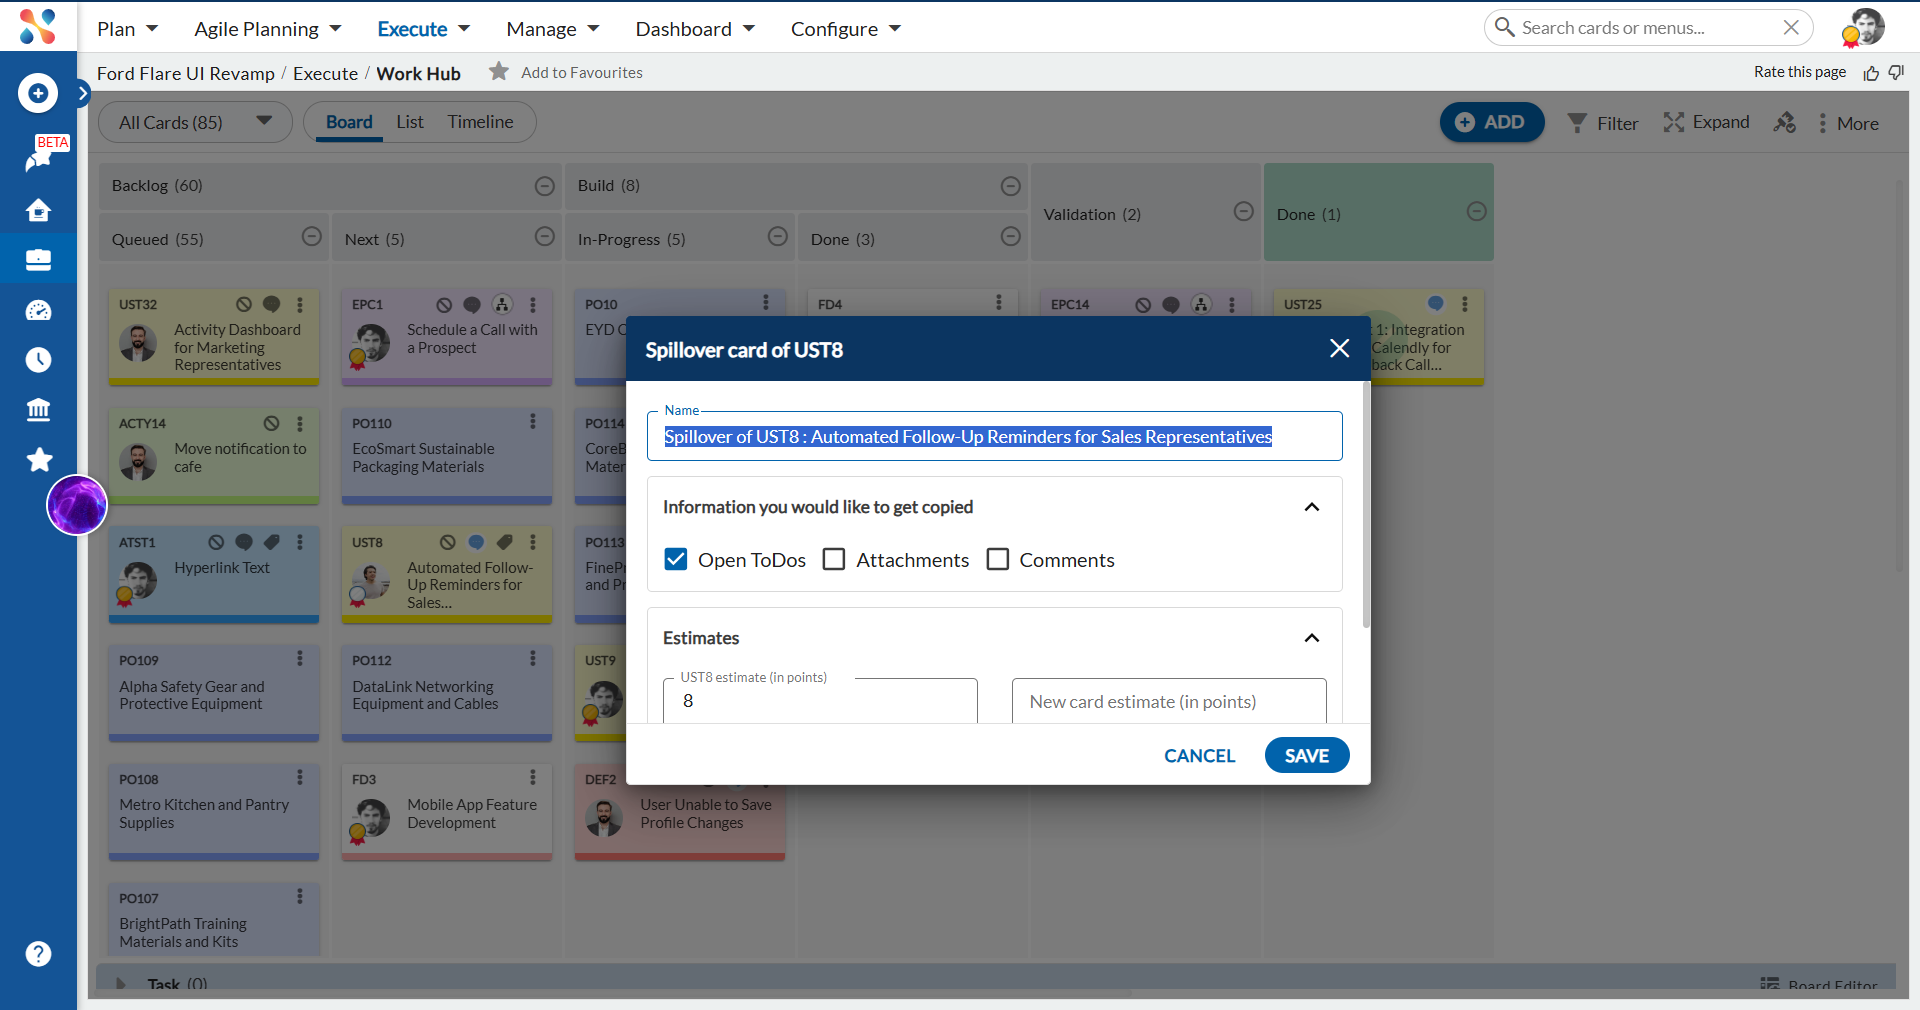
Task: Open the institution building icon in sidebar
Action: [38, 410]
